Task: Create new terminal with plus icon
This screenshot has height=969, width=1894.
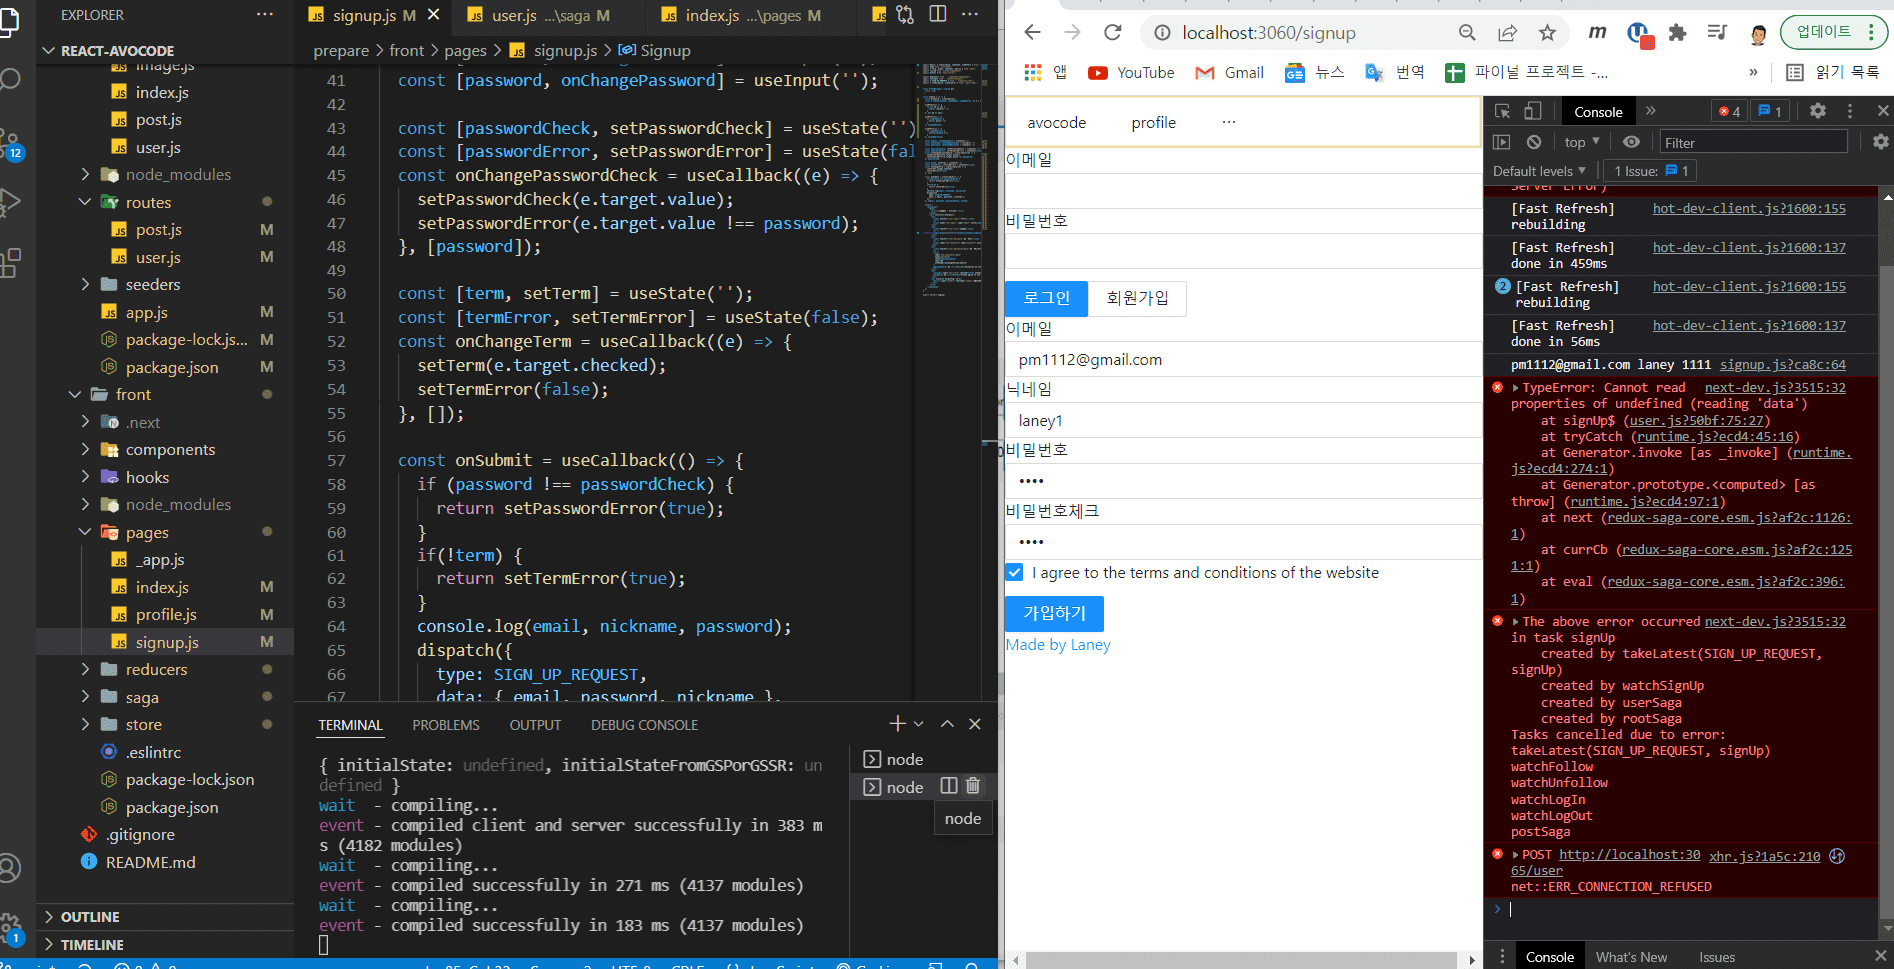Action: (897, 724)
